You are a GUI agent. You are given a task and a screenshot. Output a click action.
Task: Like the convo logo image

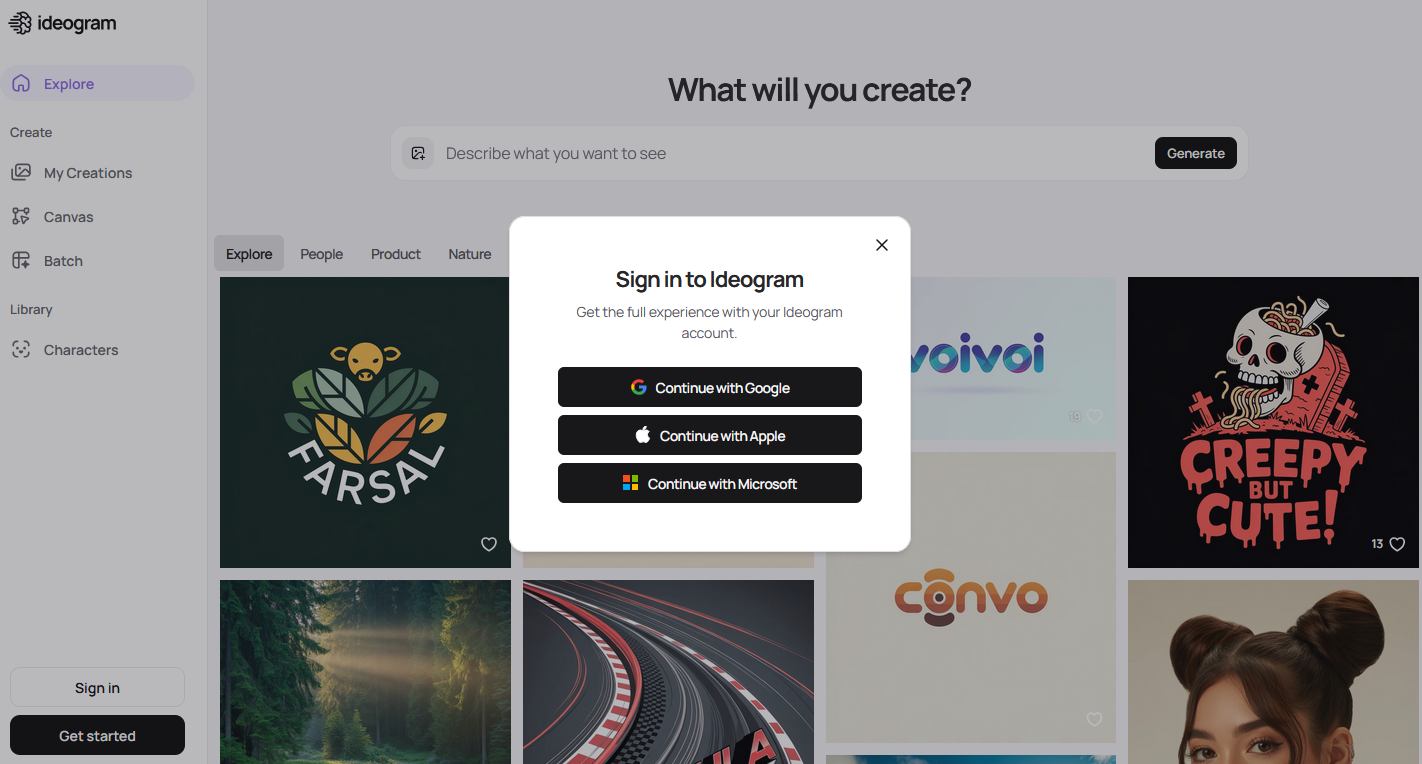1094,719
